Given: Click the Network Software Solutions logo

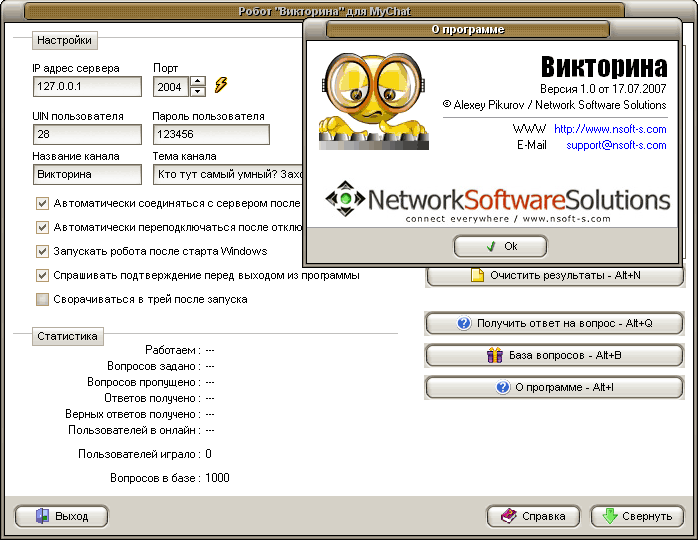Looking at the screenshot, I should [x=498, y=202].
